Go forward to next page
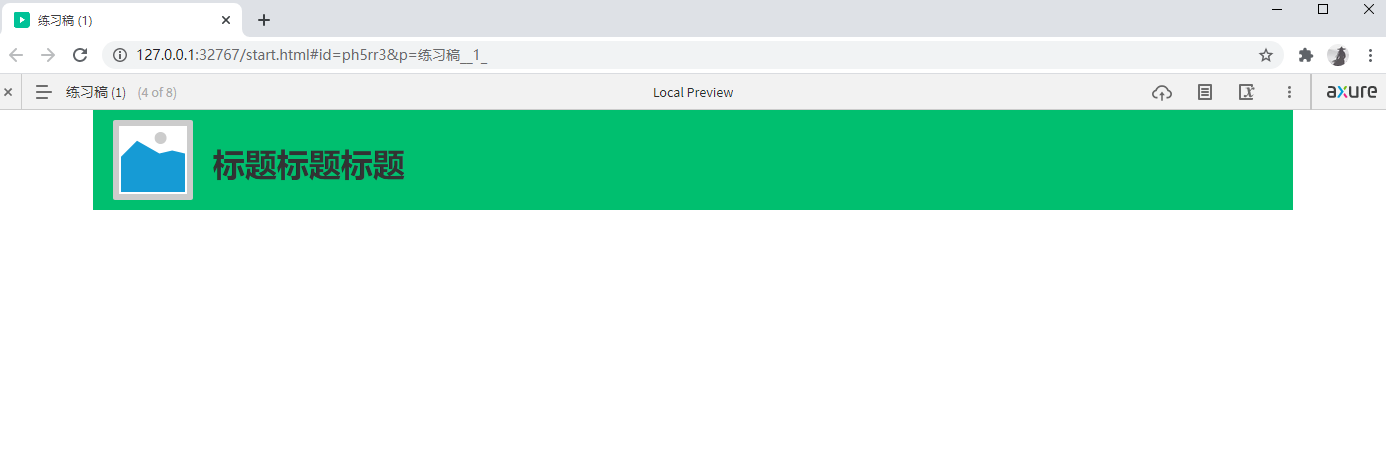This screenshot has height=468, width=1386. 48,55
